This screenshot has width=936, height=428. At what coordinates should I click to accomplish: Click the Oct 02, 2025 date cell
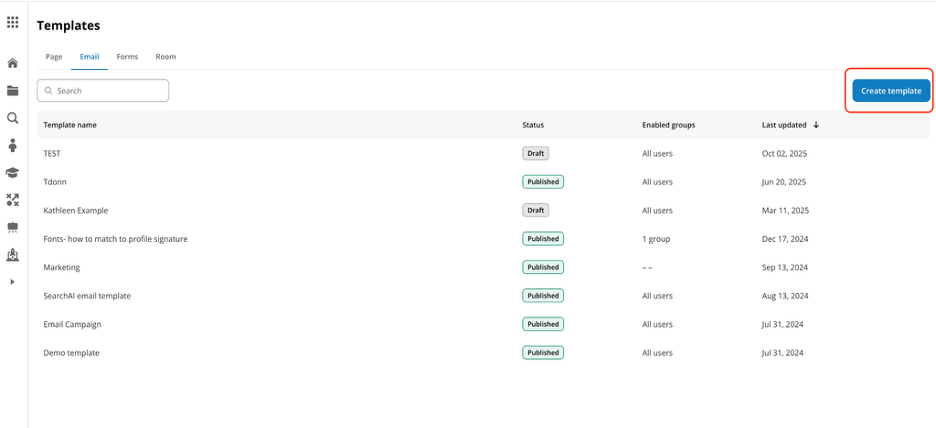[784, 154]
